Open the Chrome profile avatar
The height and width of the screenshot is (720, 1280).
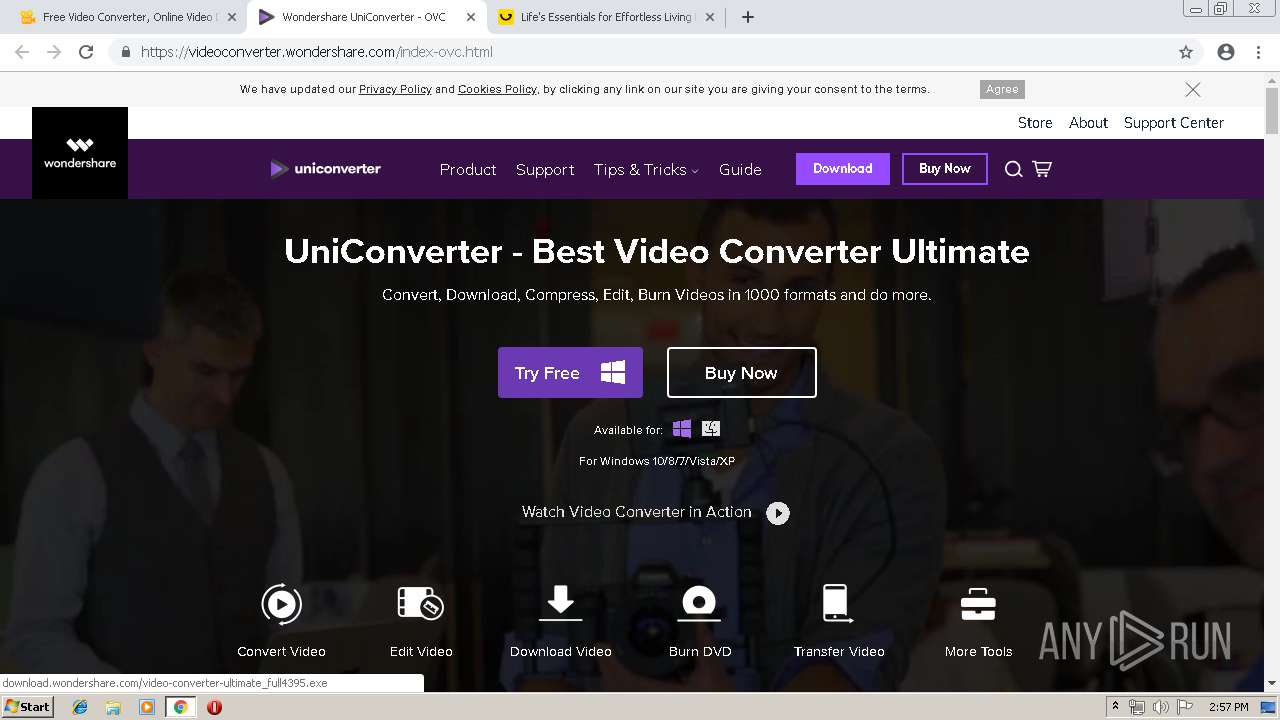pos(1226,52)
